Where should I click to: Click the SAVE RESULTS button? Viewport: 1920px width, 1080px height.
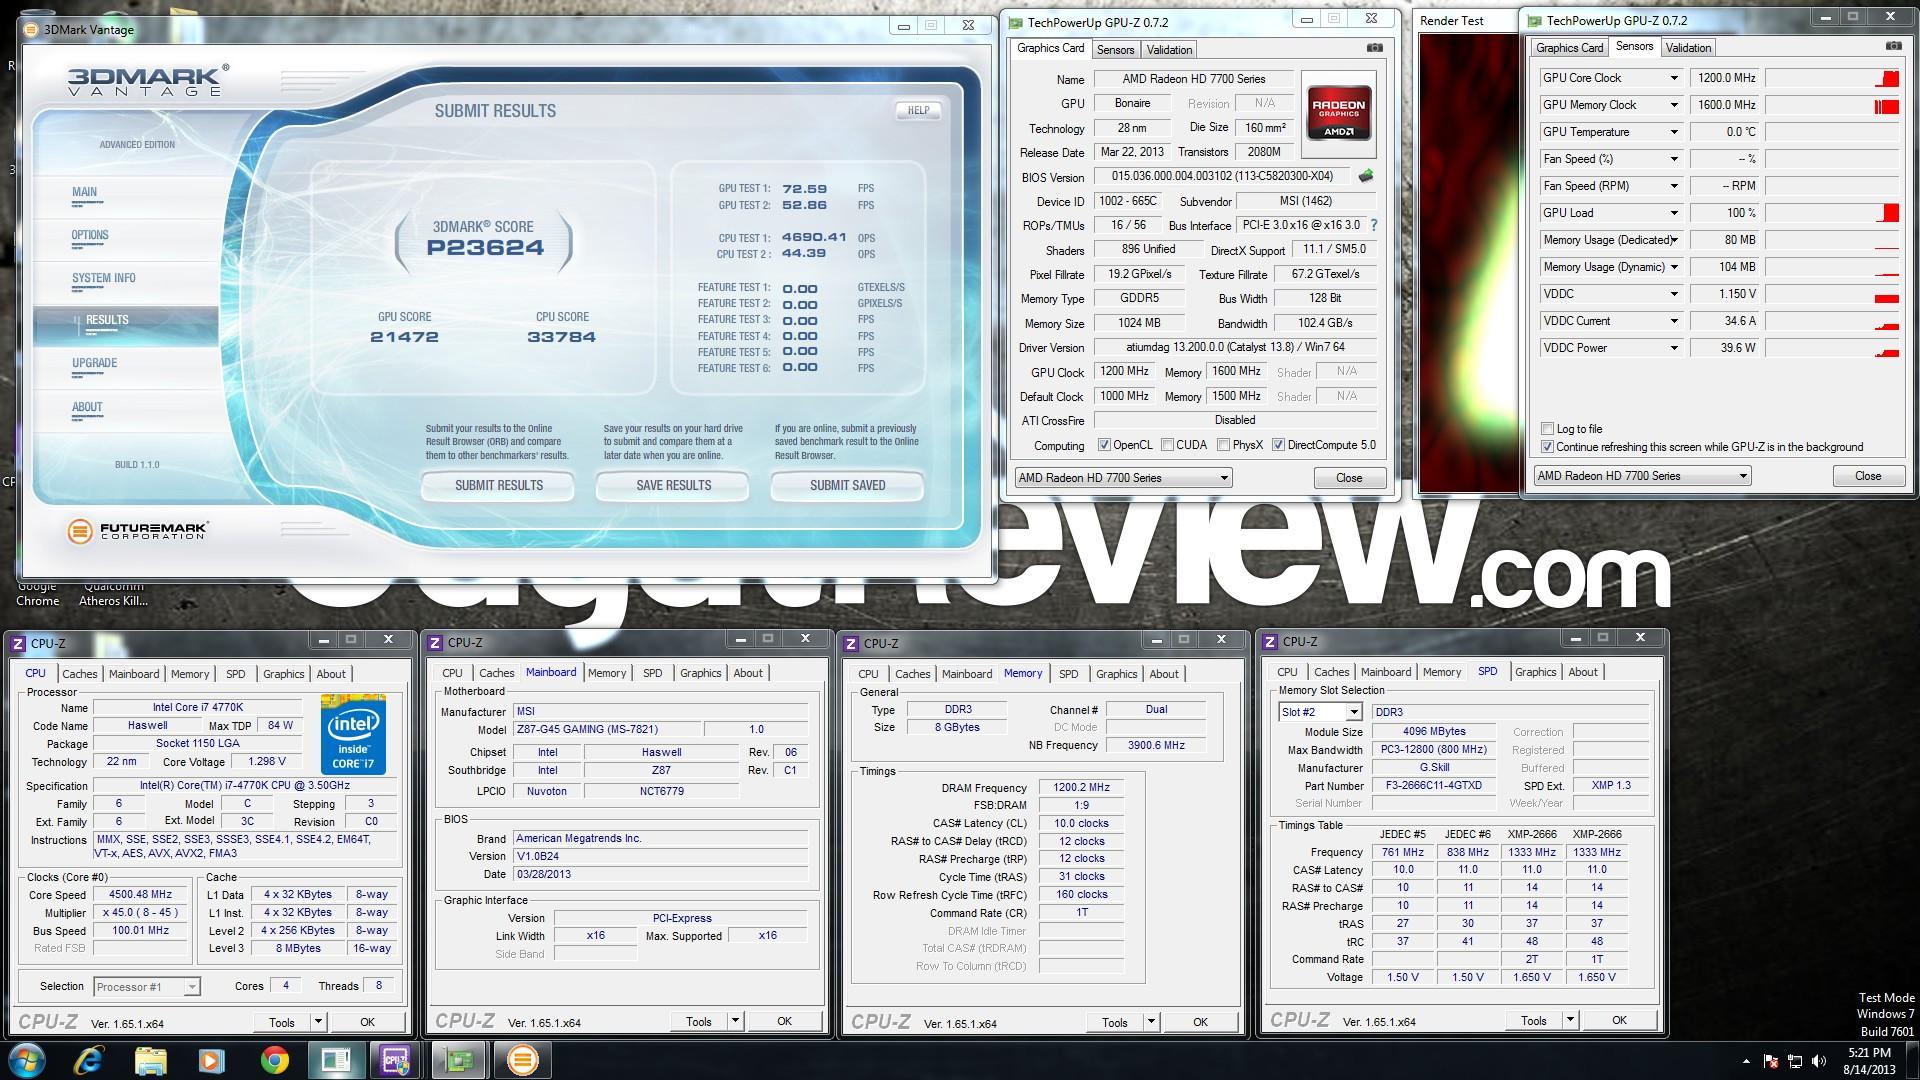673,486
